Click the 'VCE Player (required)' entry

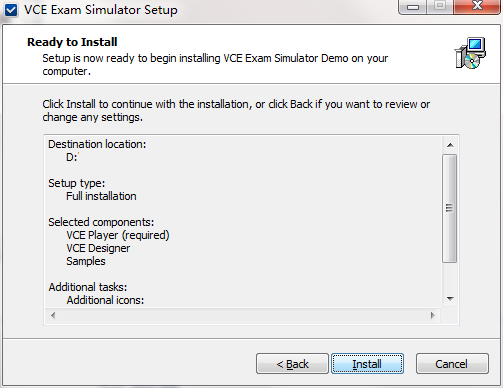pos(118,235)
